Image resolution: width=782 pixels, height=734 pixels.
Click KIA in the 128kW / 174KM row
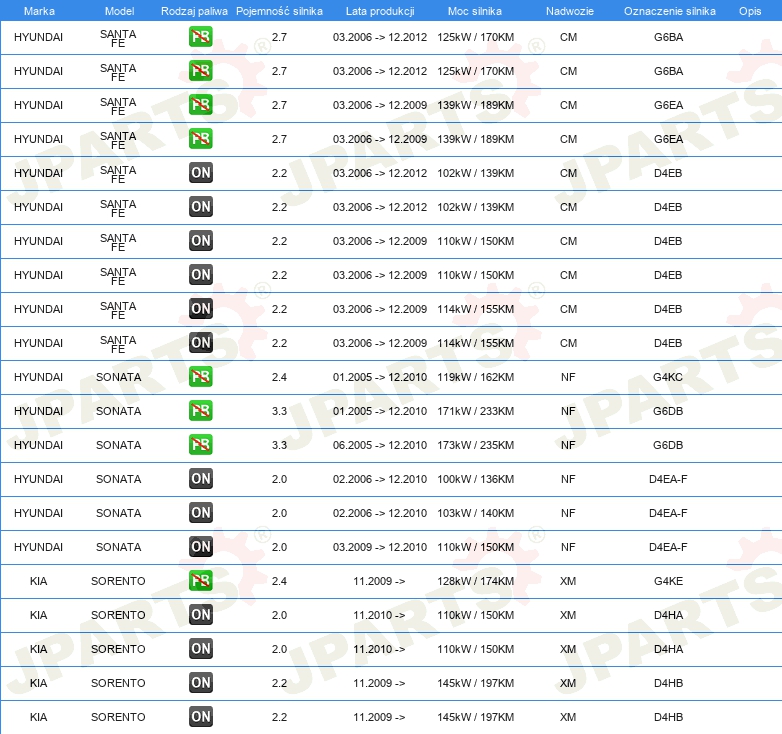tap(38, 581)
